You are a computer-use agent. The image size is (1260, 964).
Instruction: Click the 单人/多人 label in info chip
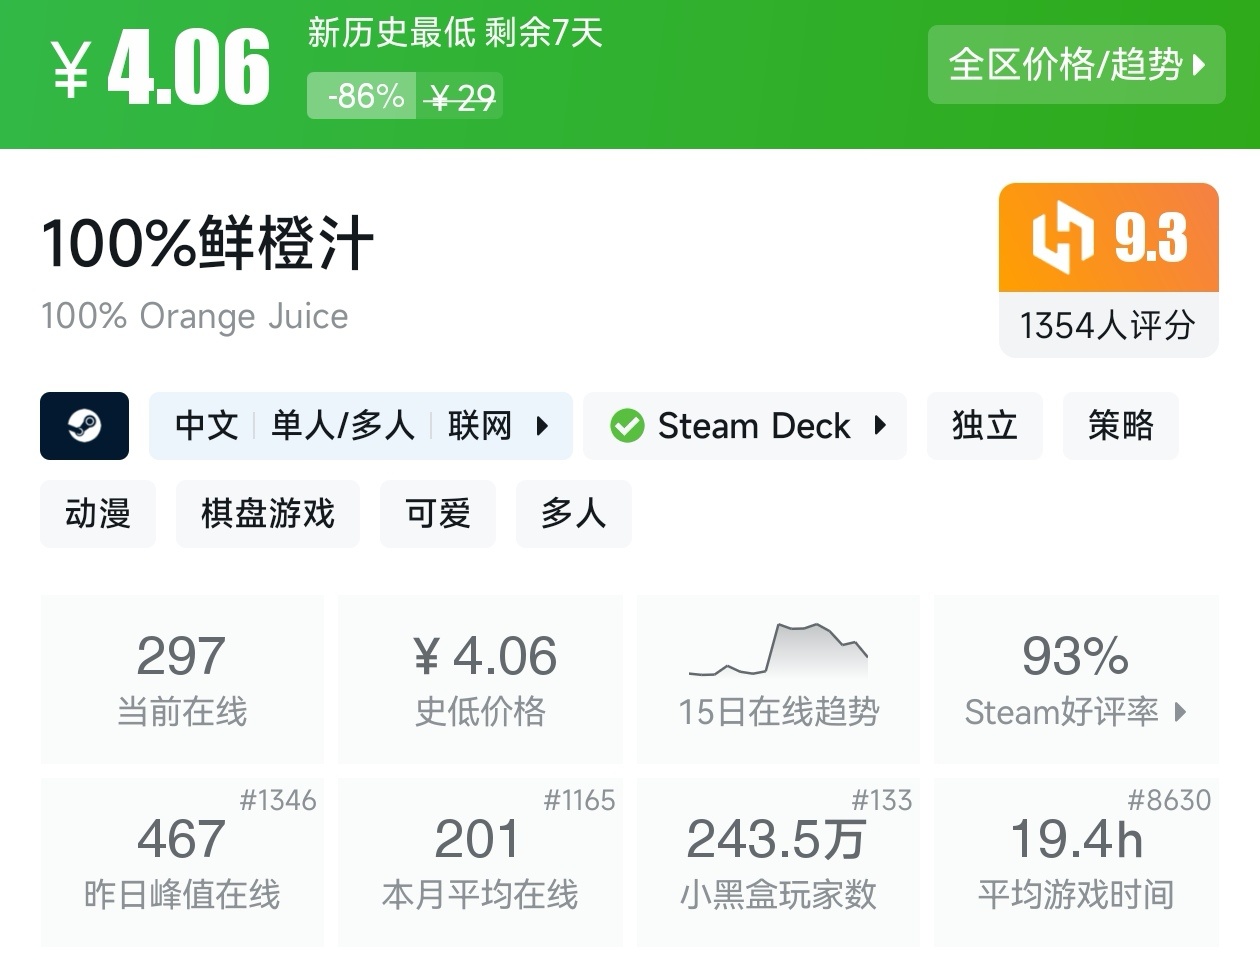(x=343, y=426)
